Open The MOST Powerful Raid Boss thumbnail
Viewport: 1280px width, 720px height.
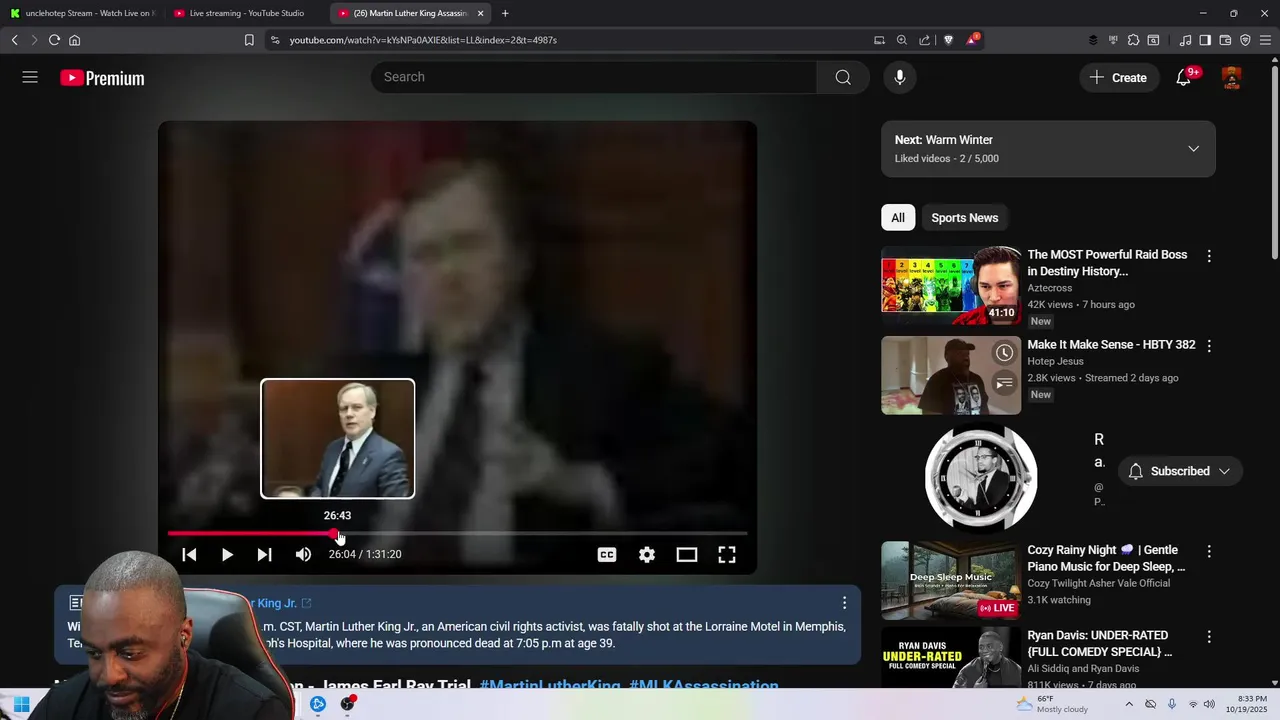(951, 285)
